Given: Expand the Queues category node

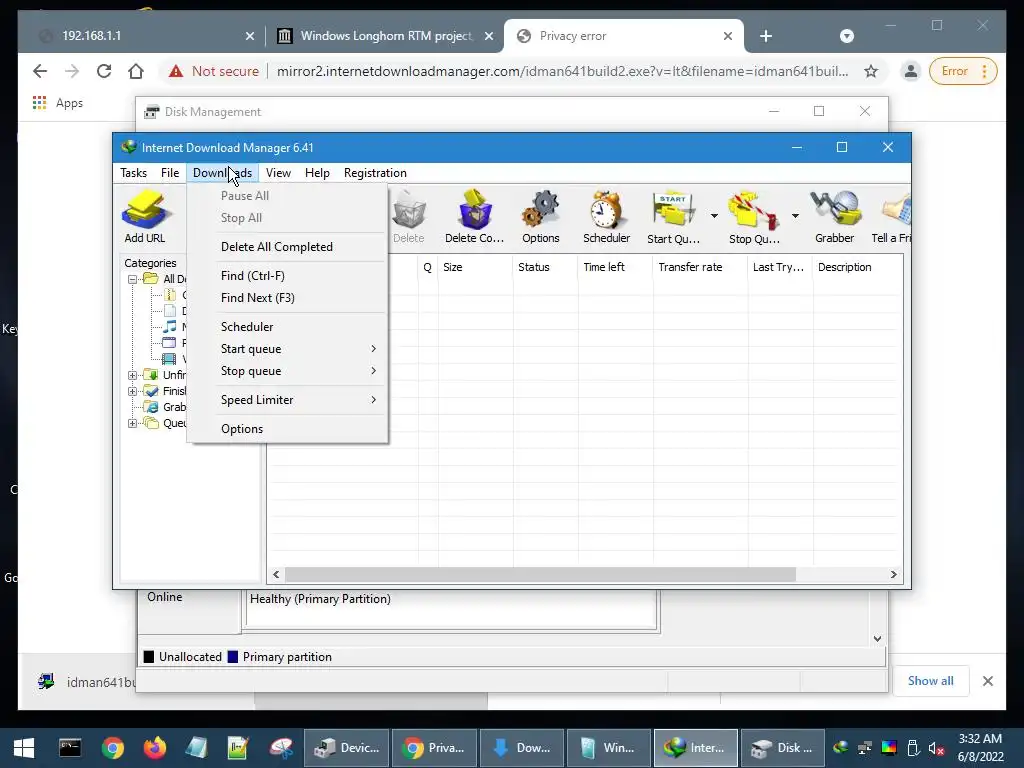Looking at the screenshot, I should point(133,423).
